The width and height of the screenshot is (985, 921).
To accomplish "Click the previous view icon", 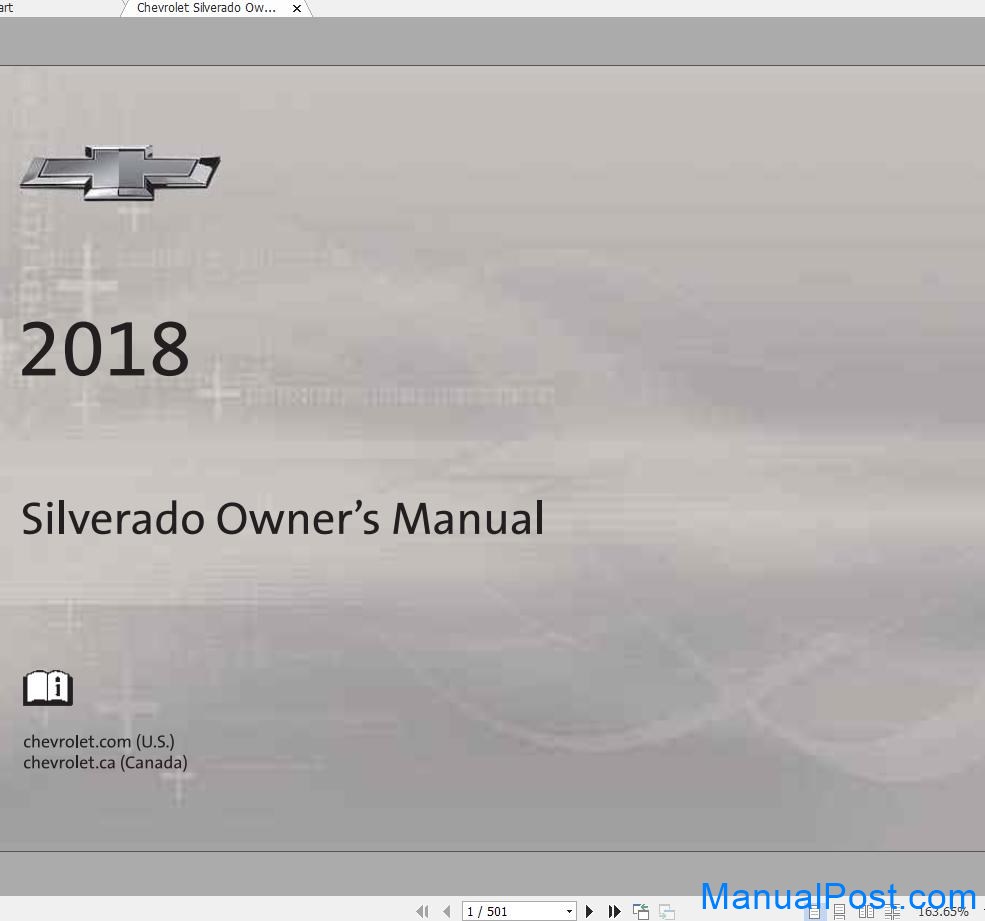I will (641, 911).
